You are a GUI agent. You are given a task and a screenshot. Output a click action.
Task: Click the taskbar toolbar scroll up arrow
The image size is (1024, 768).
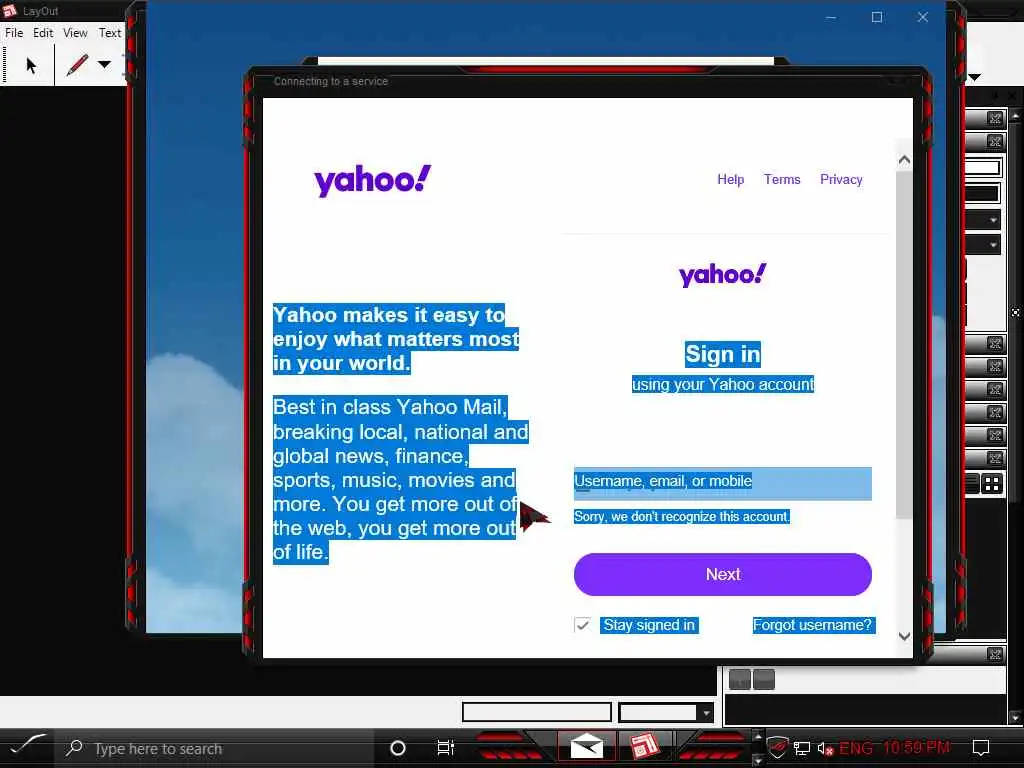pos(758,737)
